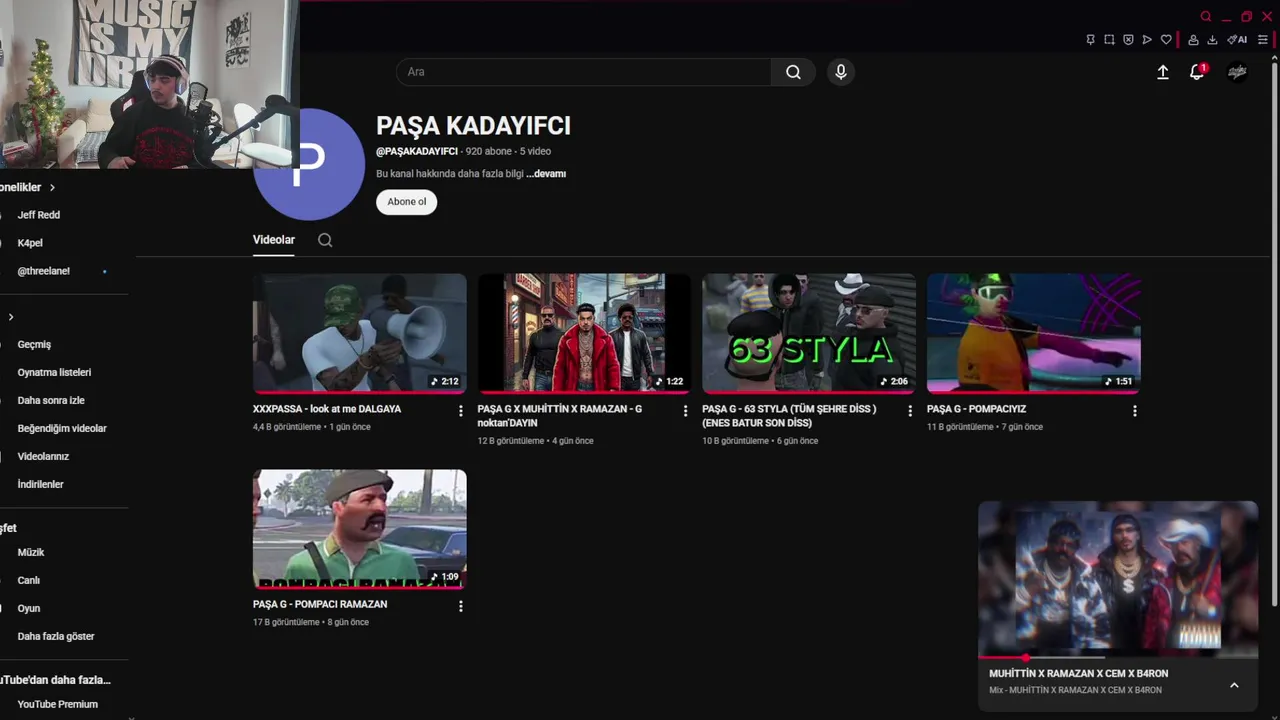Play the G noktan'DAYIN thumbnail
The width and height of the screenshot is (1280, 720).
click(584, 333)
